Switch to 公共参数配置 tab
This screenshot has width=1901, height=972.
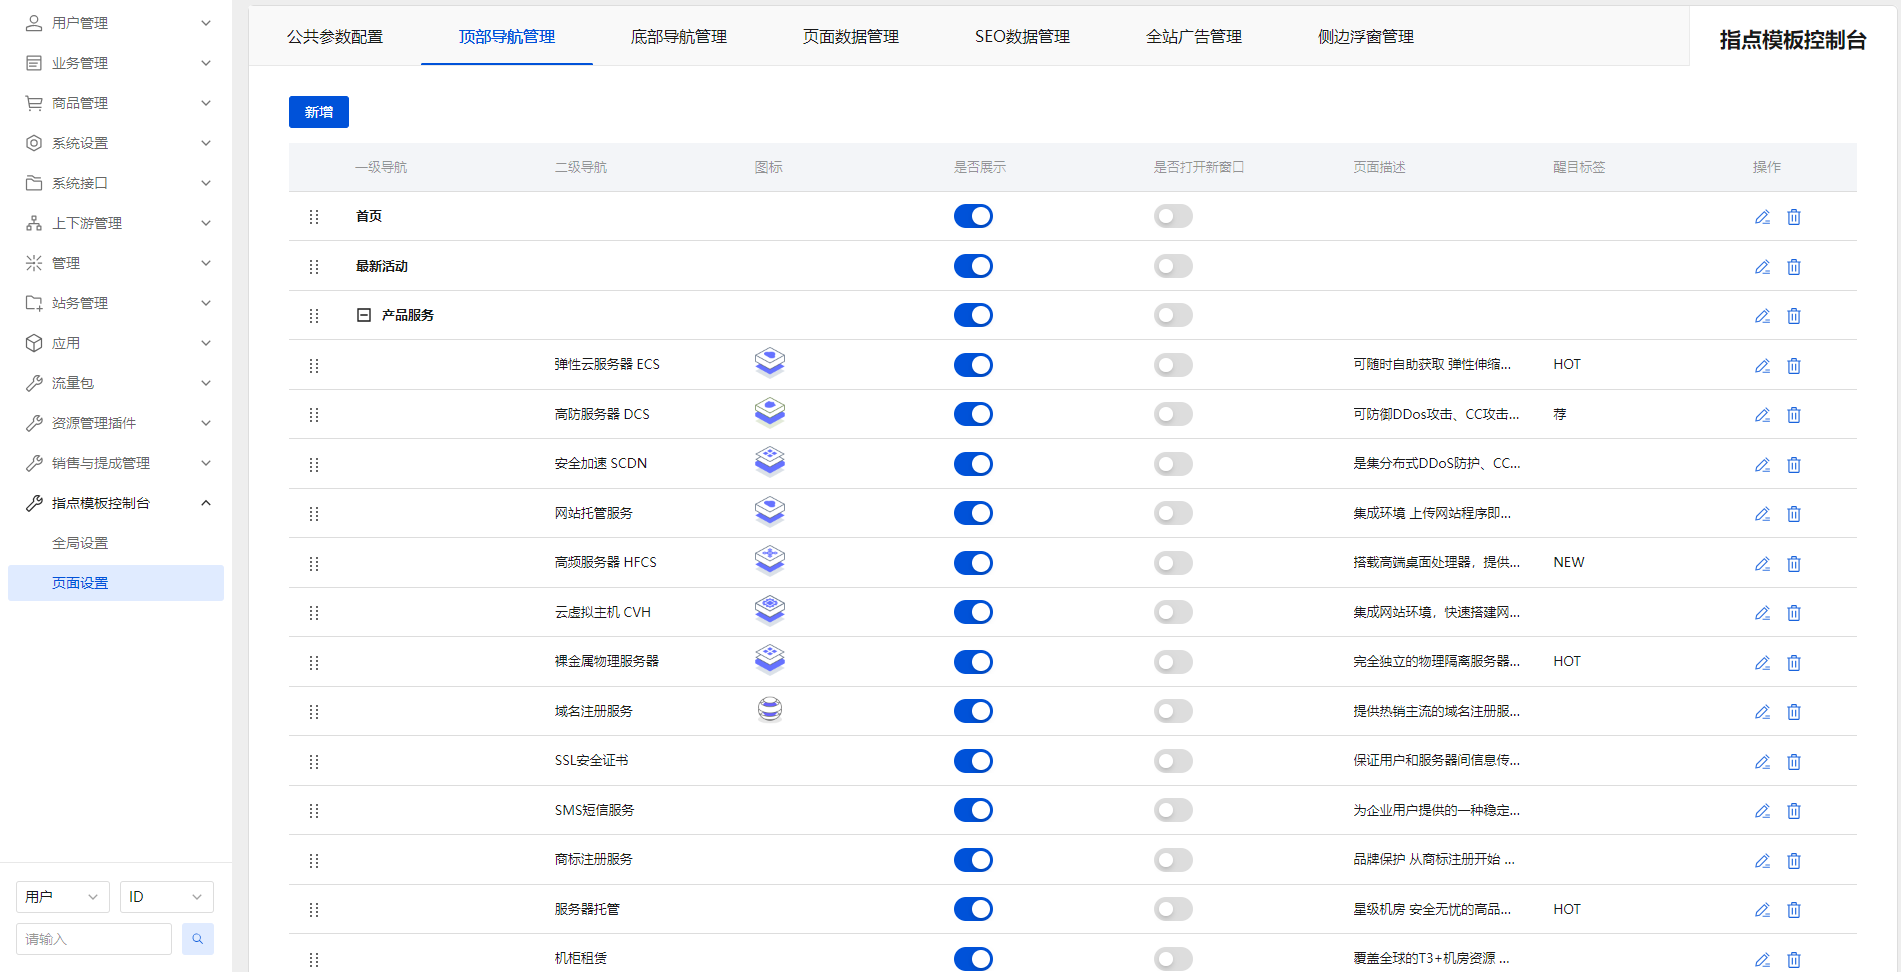click(335, 37)
